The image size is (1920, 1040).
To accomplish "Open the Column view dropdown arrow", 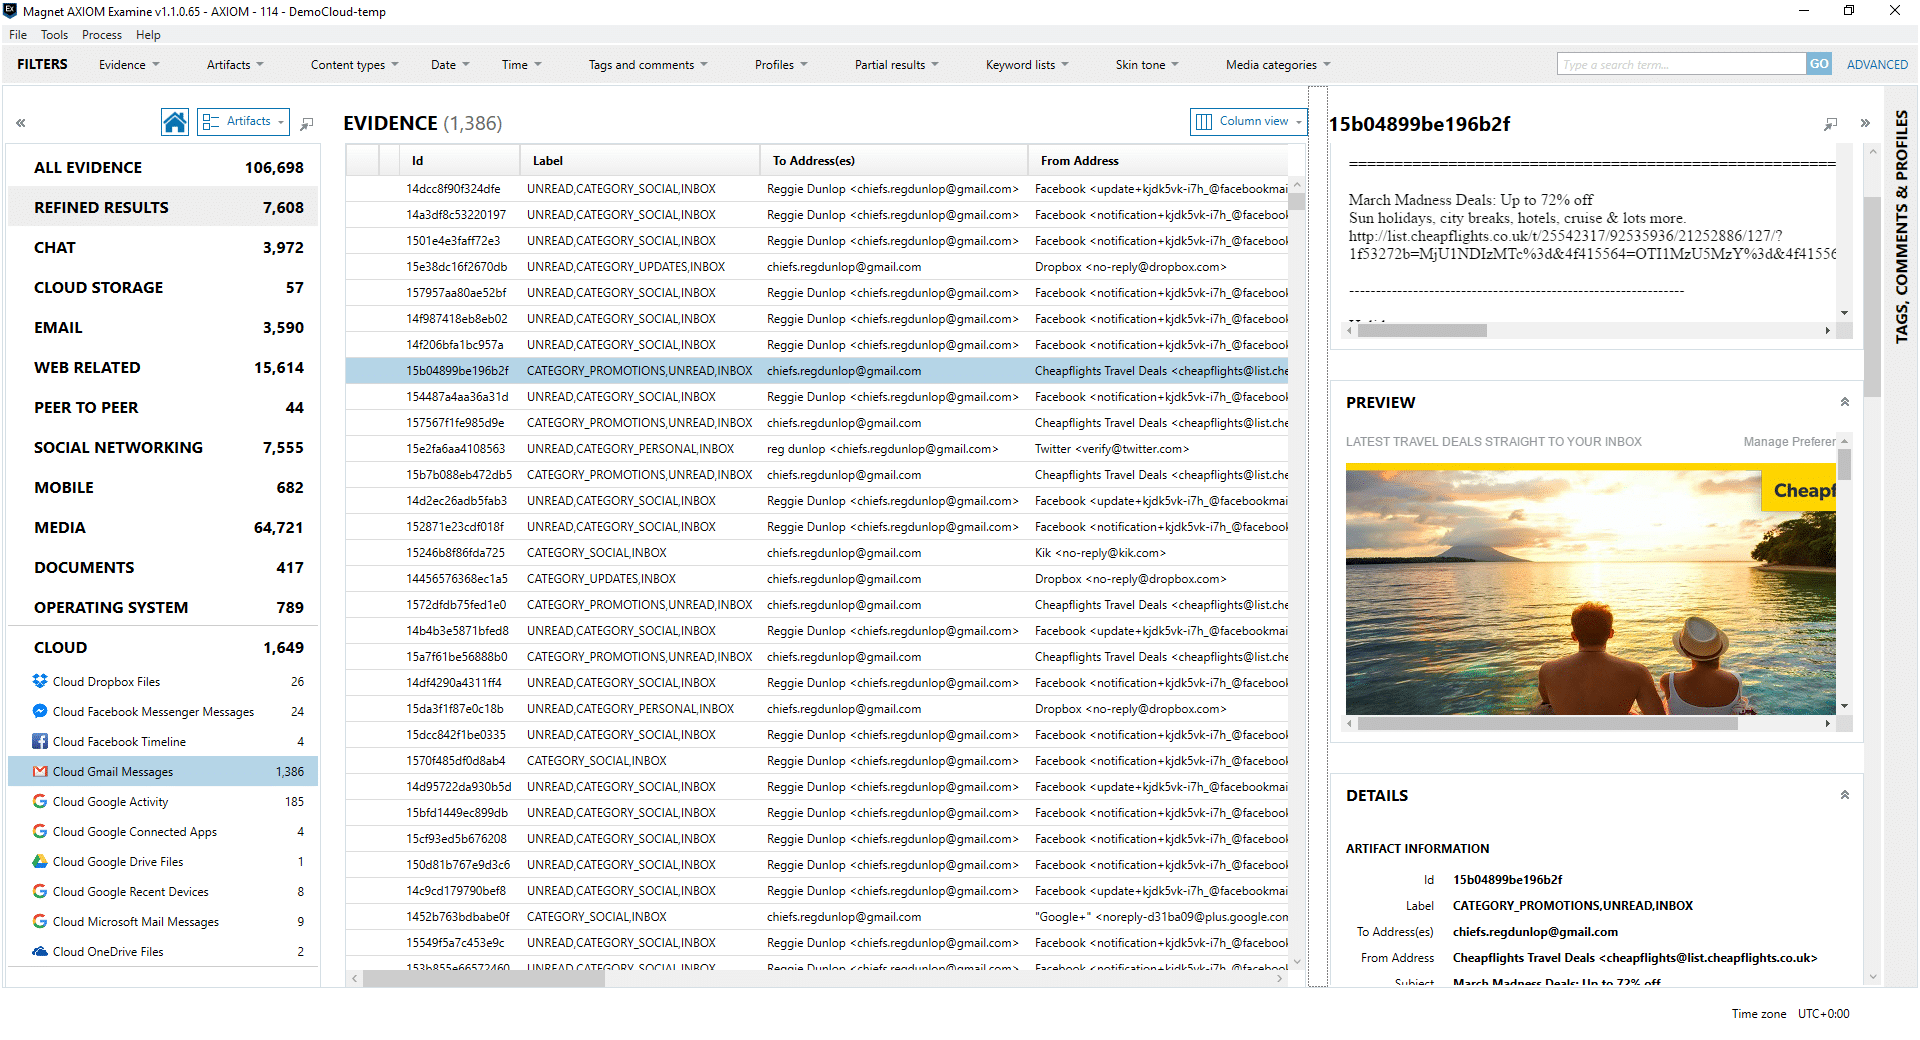I will (1297, 121).
